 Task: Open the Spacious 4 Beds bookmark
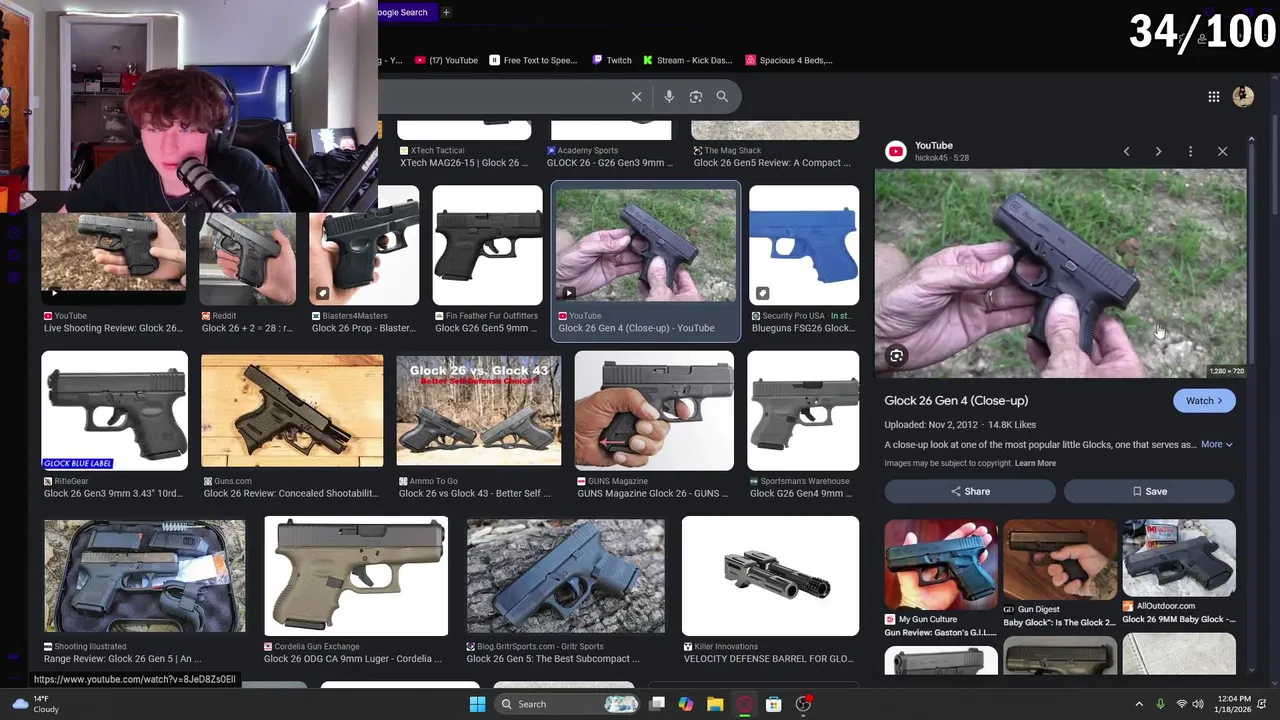click(789, 60)
